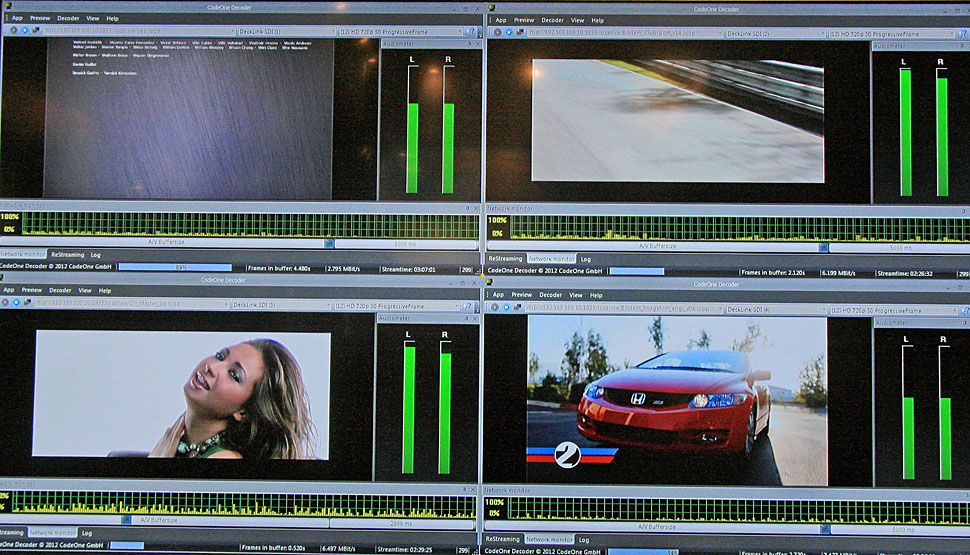970x555 pixels.
Task: Click the car video preview in bottom-right window
Action: (677, 400)
